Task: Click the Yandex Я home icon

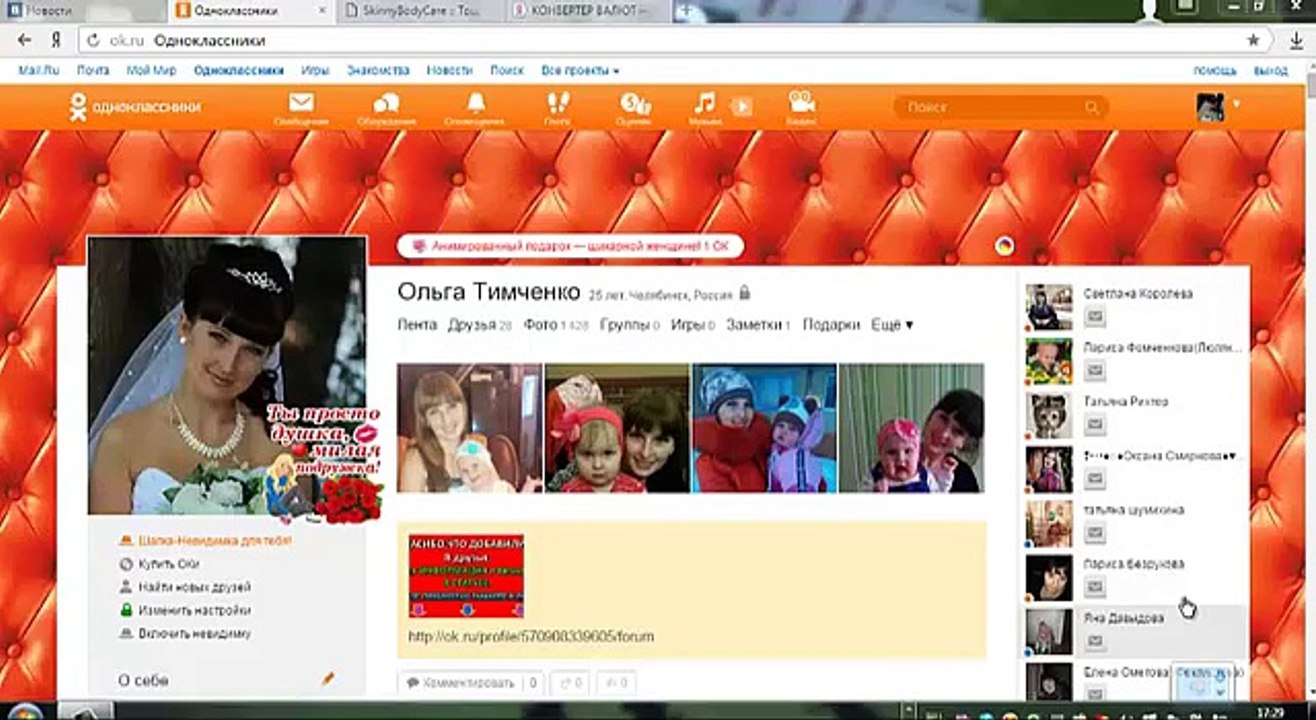Action: 57,41
